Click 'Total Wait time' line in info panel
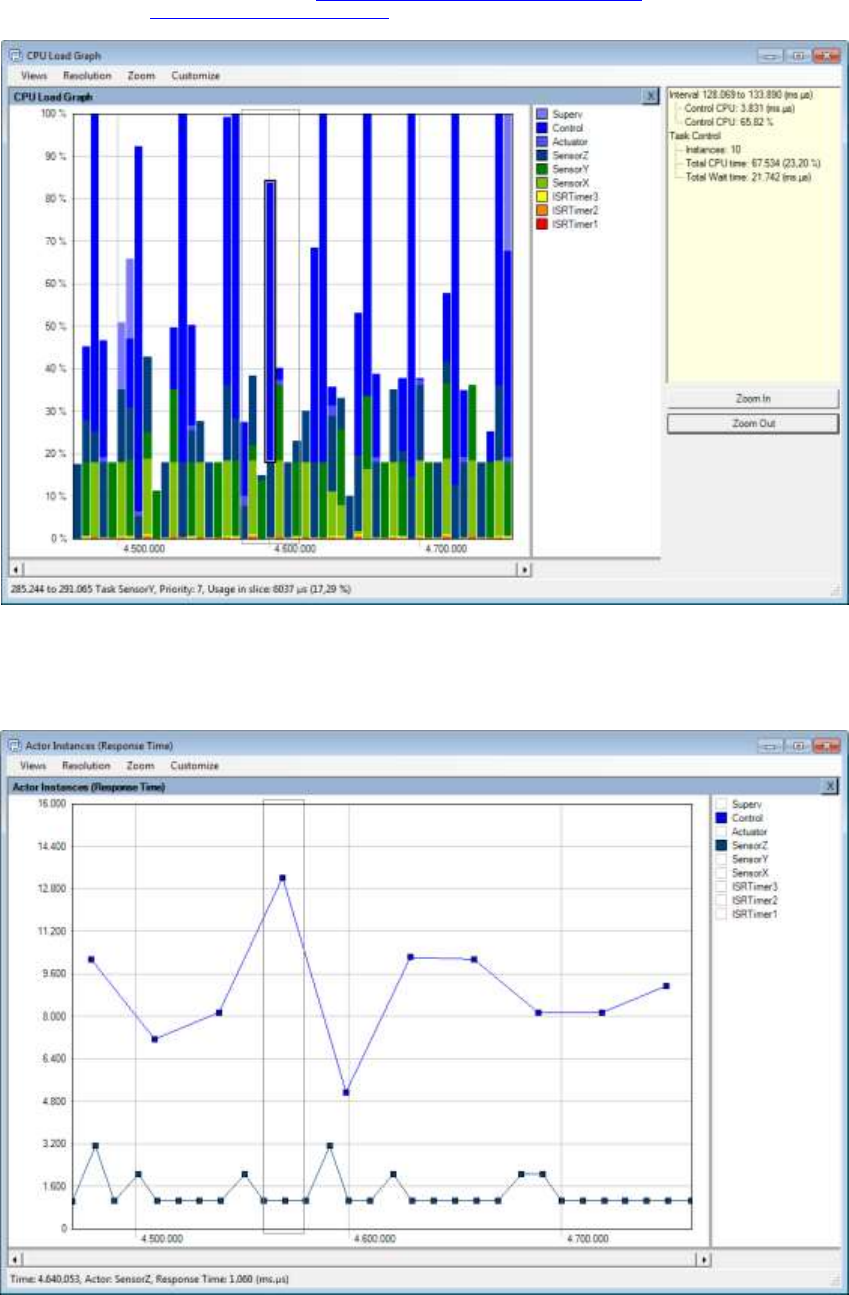The width and height of the screenshot is (849, 1295). pyautogui.click(x=748, y=177)
